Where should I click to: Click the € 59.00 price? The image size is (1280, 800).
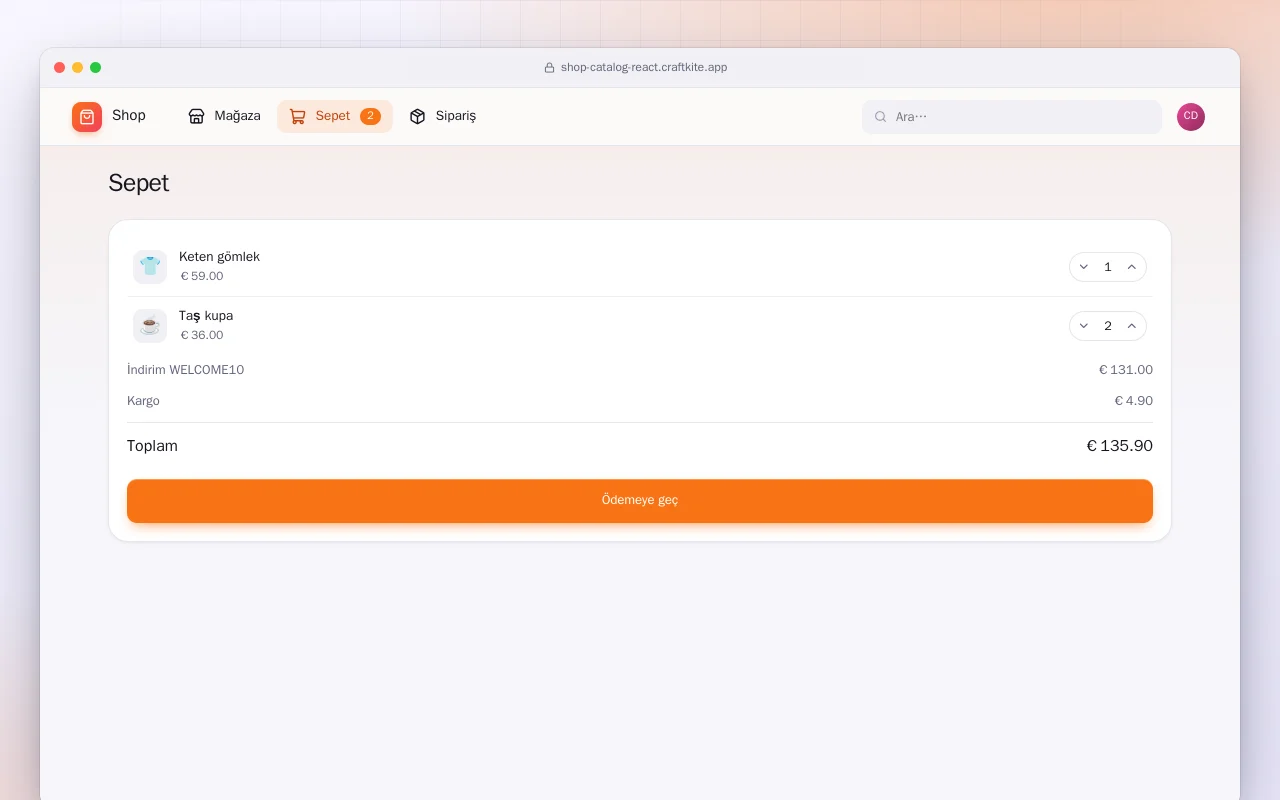pos(202,276)
